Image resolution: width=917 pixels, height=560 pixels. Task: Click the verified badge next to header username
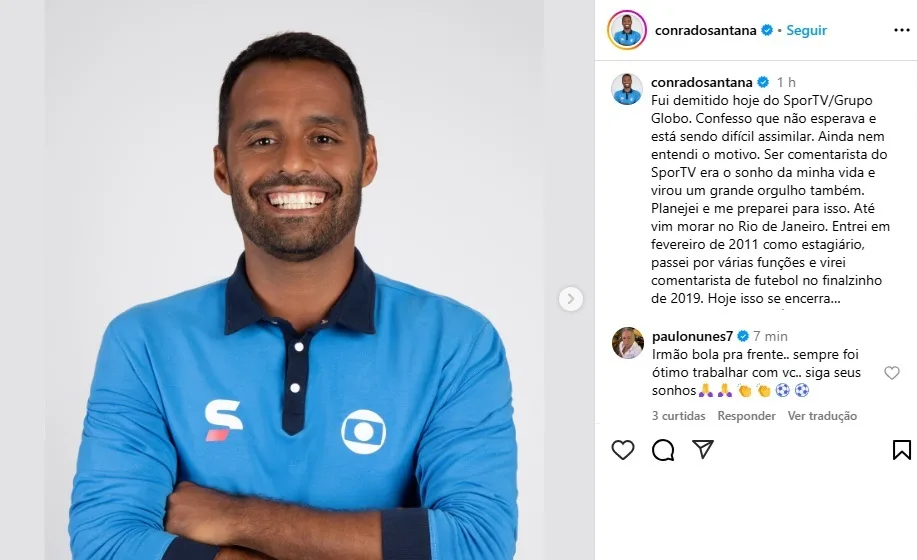(x=767, y=30)
